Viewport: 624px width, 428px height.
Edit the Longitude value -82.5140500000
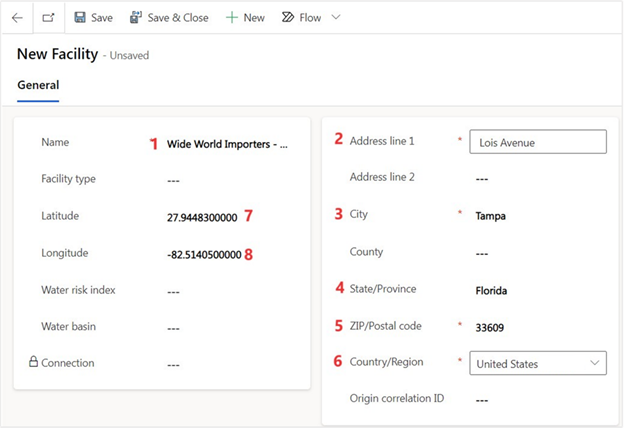pos(204,255)
